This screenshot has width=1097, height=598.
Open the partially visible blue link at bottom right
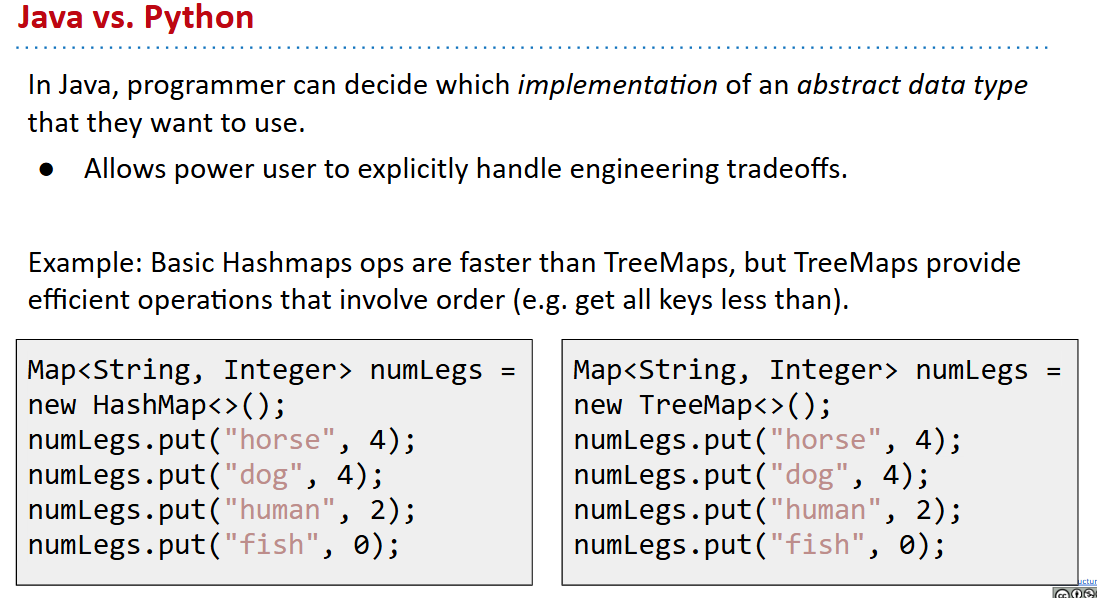pos(1088,581)
